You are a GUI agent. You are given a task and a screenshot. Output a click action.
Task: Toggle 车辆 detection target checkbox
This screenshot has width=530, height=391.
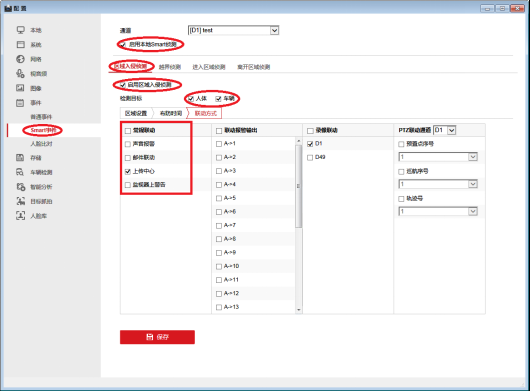point(218,99)
